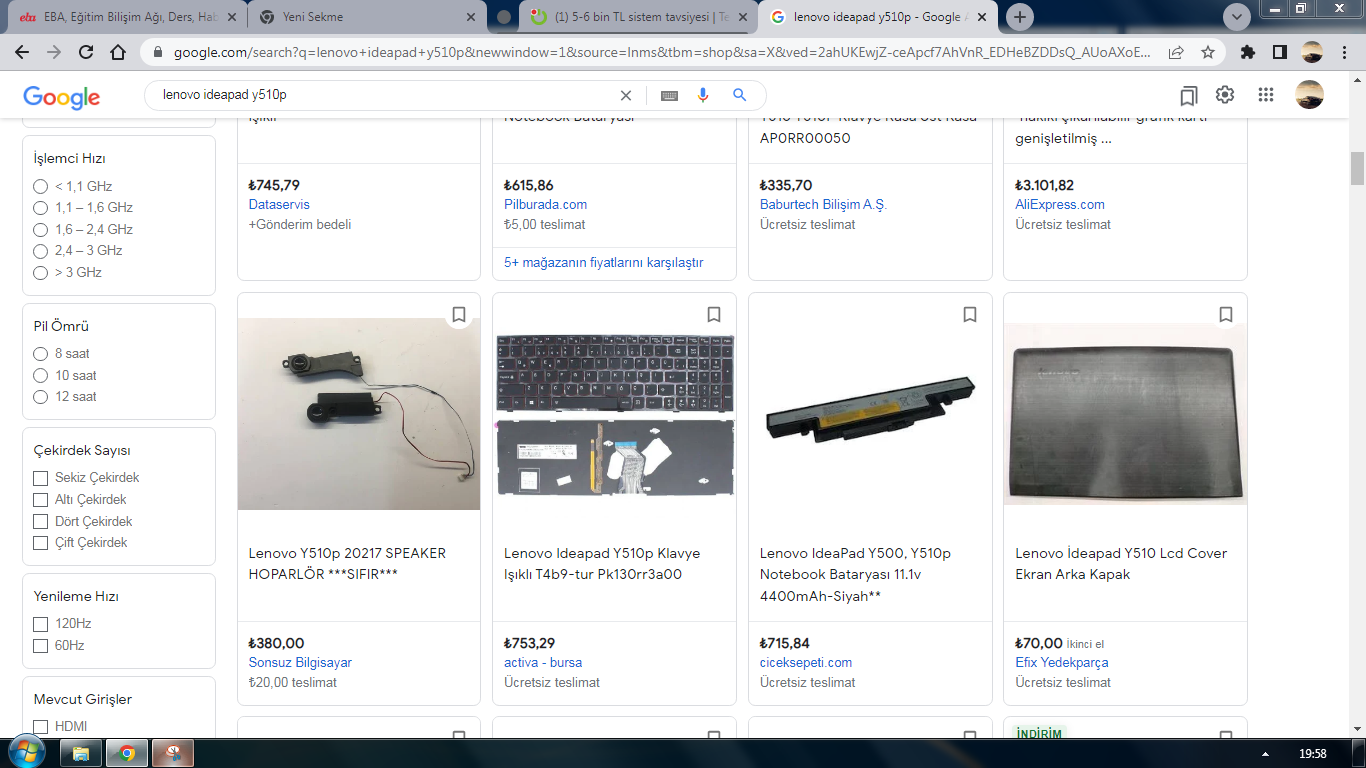1366x768 pixels.
Task: Select 8 saat battery life
Action: tap(40, 354)
